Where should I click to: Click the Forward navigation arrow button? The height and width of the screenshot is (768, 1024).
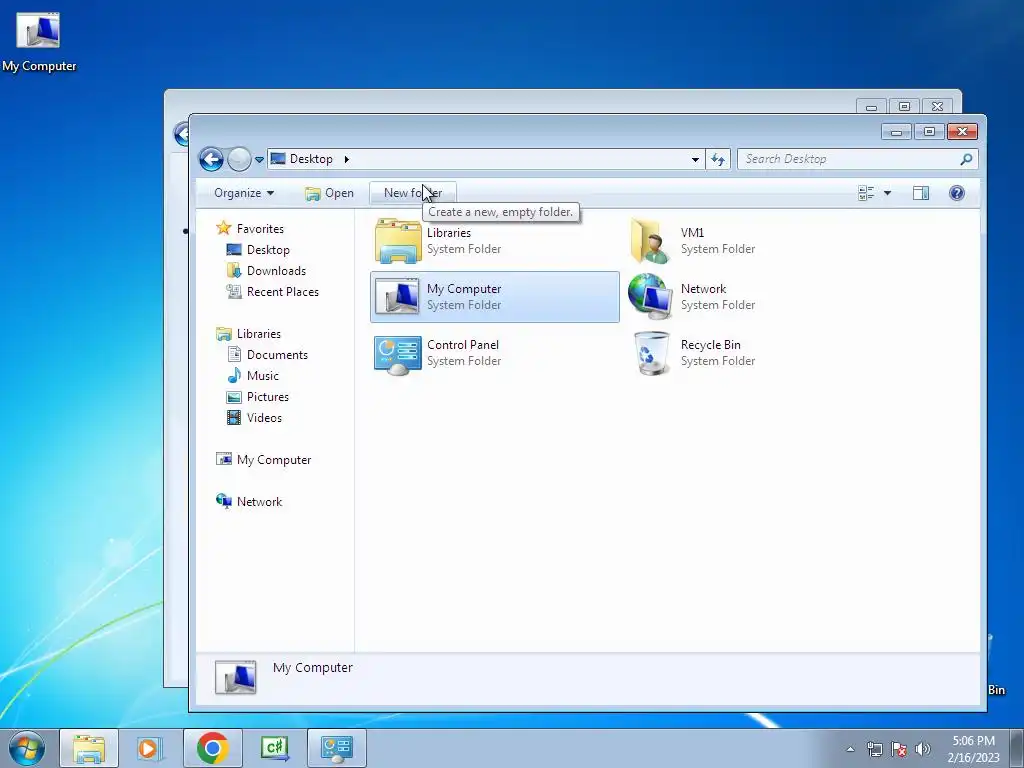pyautogui.click(x=239, y=159)
